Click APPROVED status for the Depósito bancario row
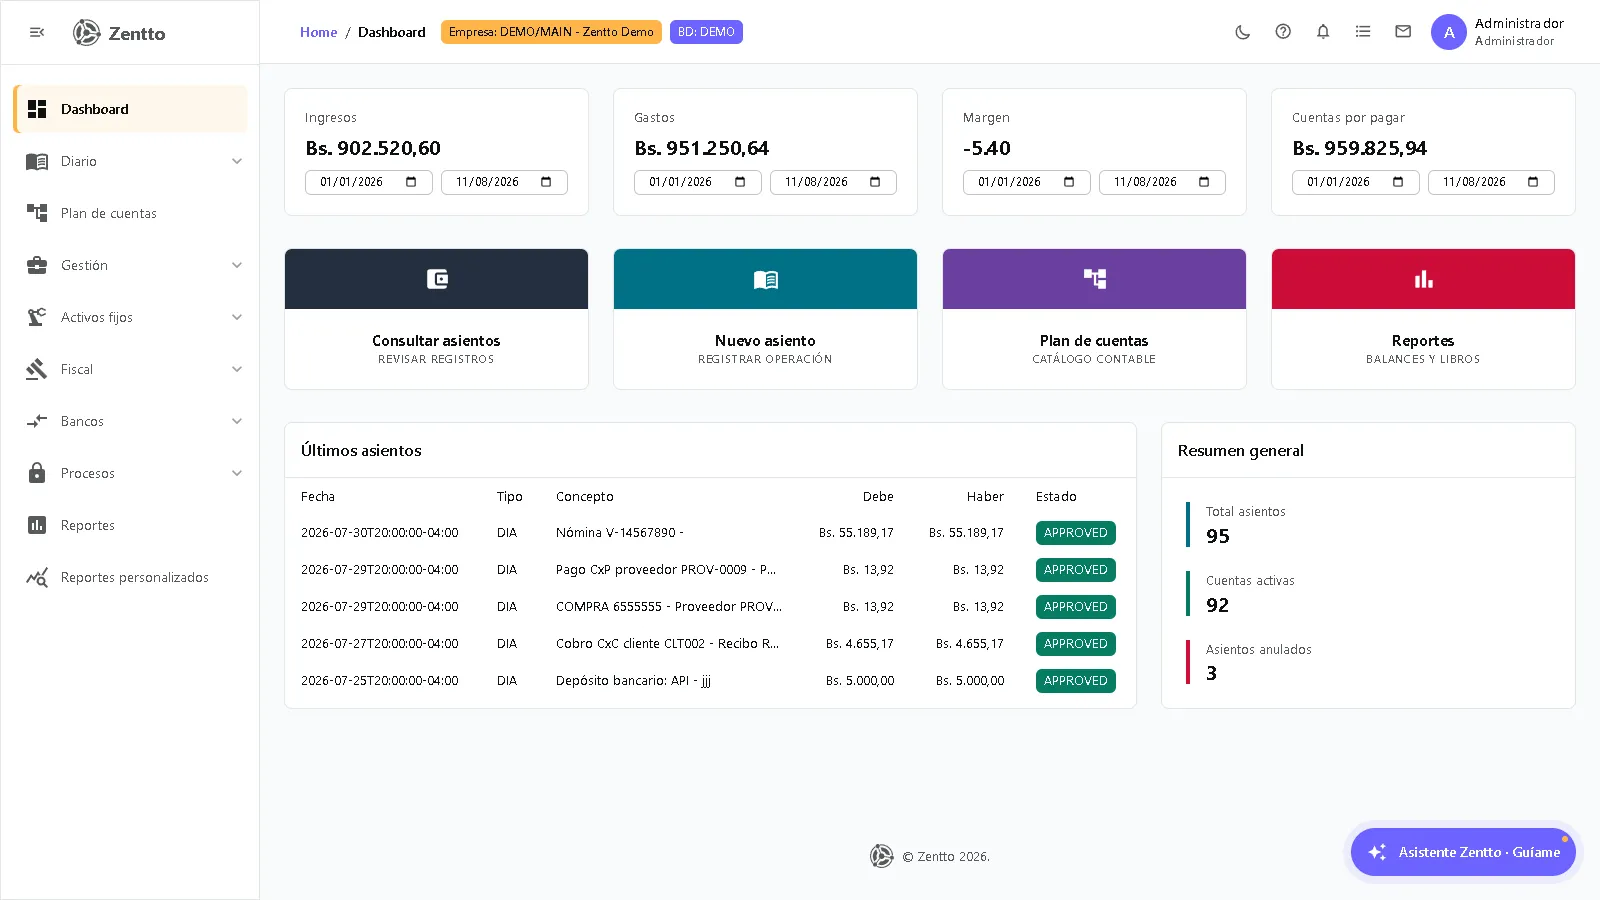 [x=1076, y=681]
